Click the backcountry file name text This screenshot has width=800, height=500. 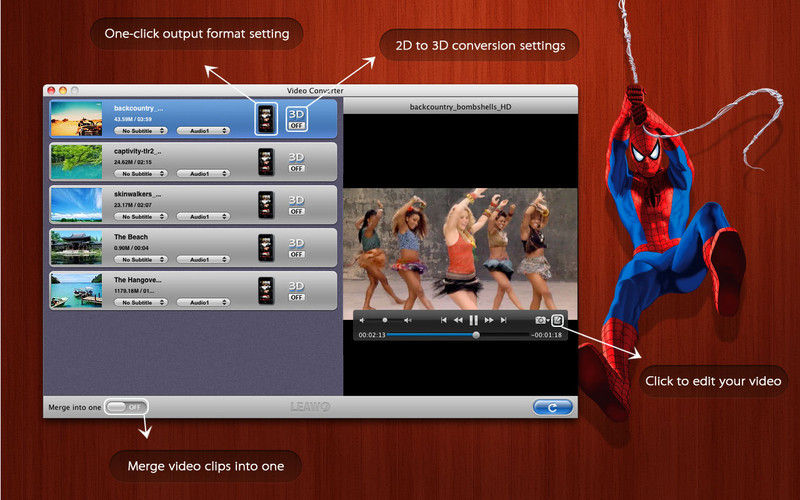138,108
